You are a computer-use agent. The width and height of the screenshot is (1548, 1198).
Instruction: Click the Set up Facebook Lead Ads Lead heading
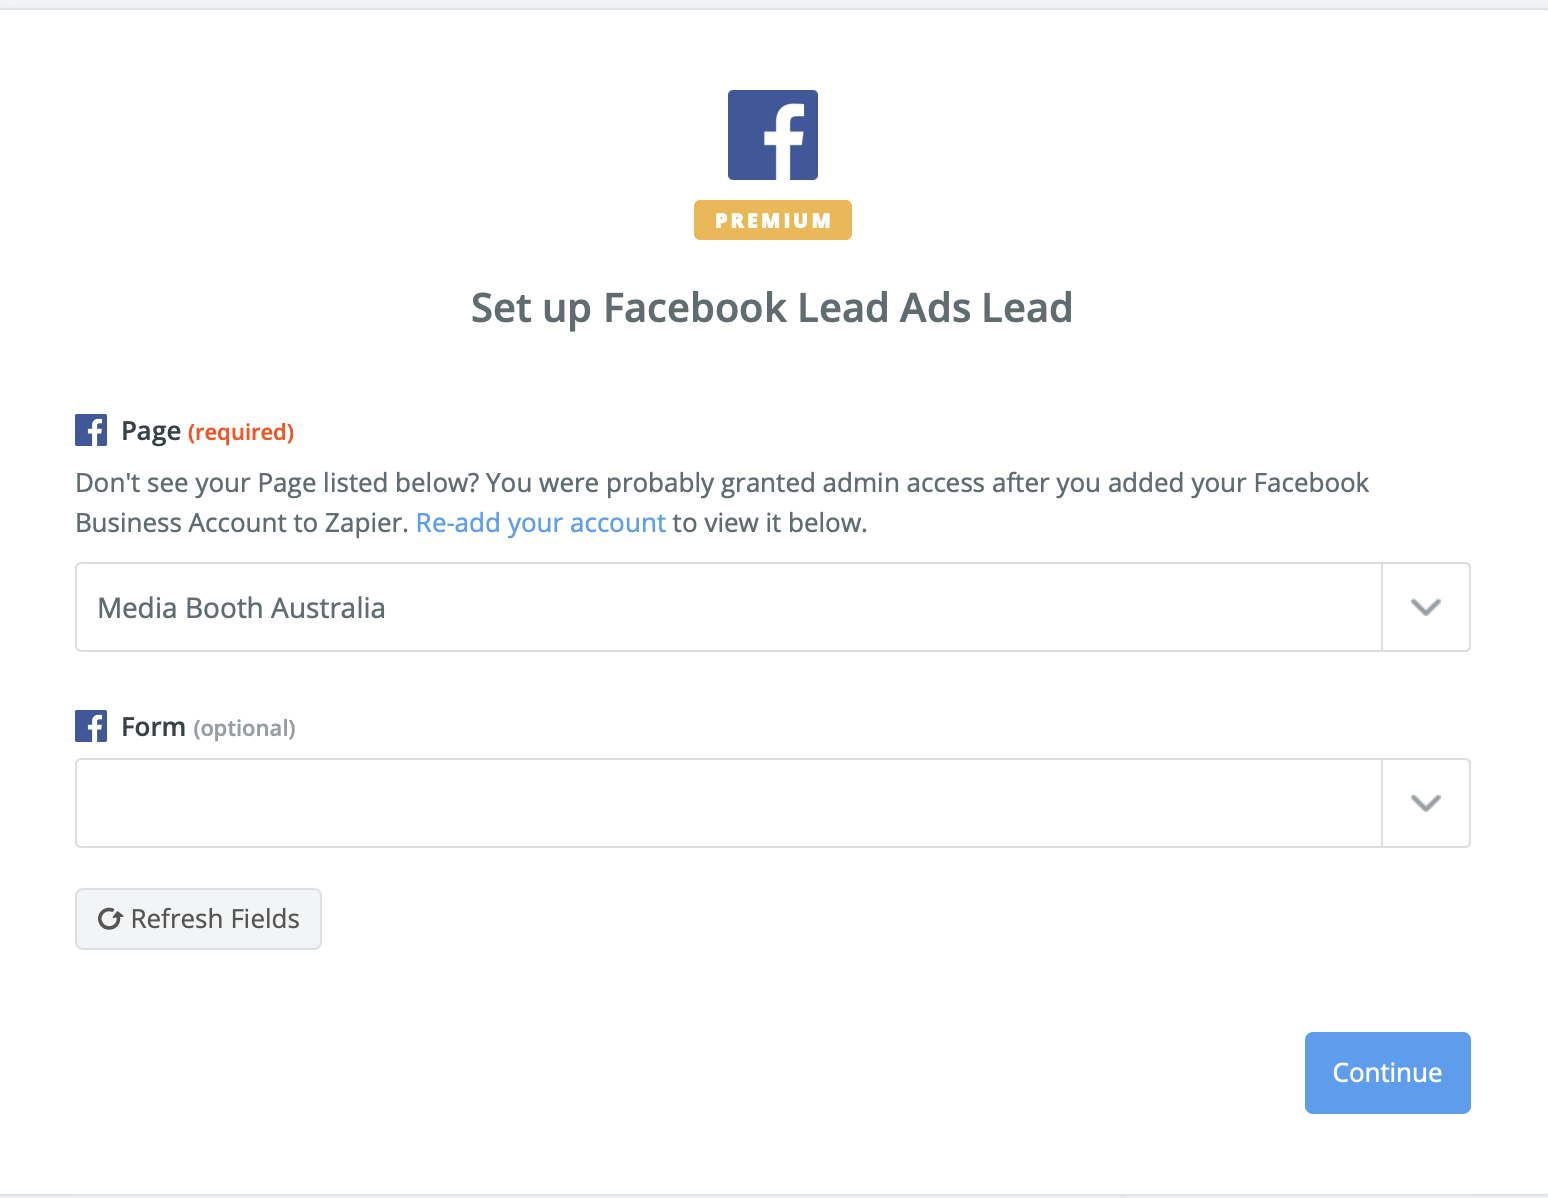(772, 308)
